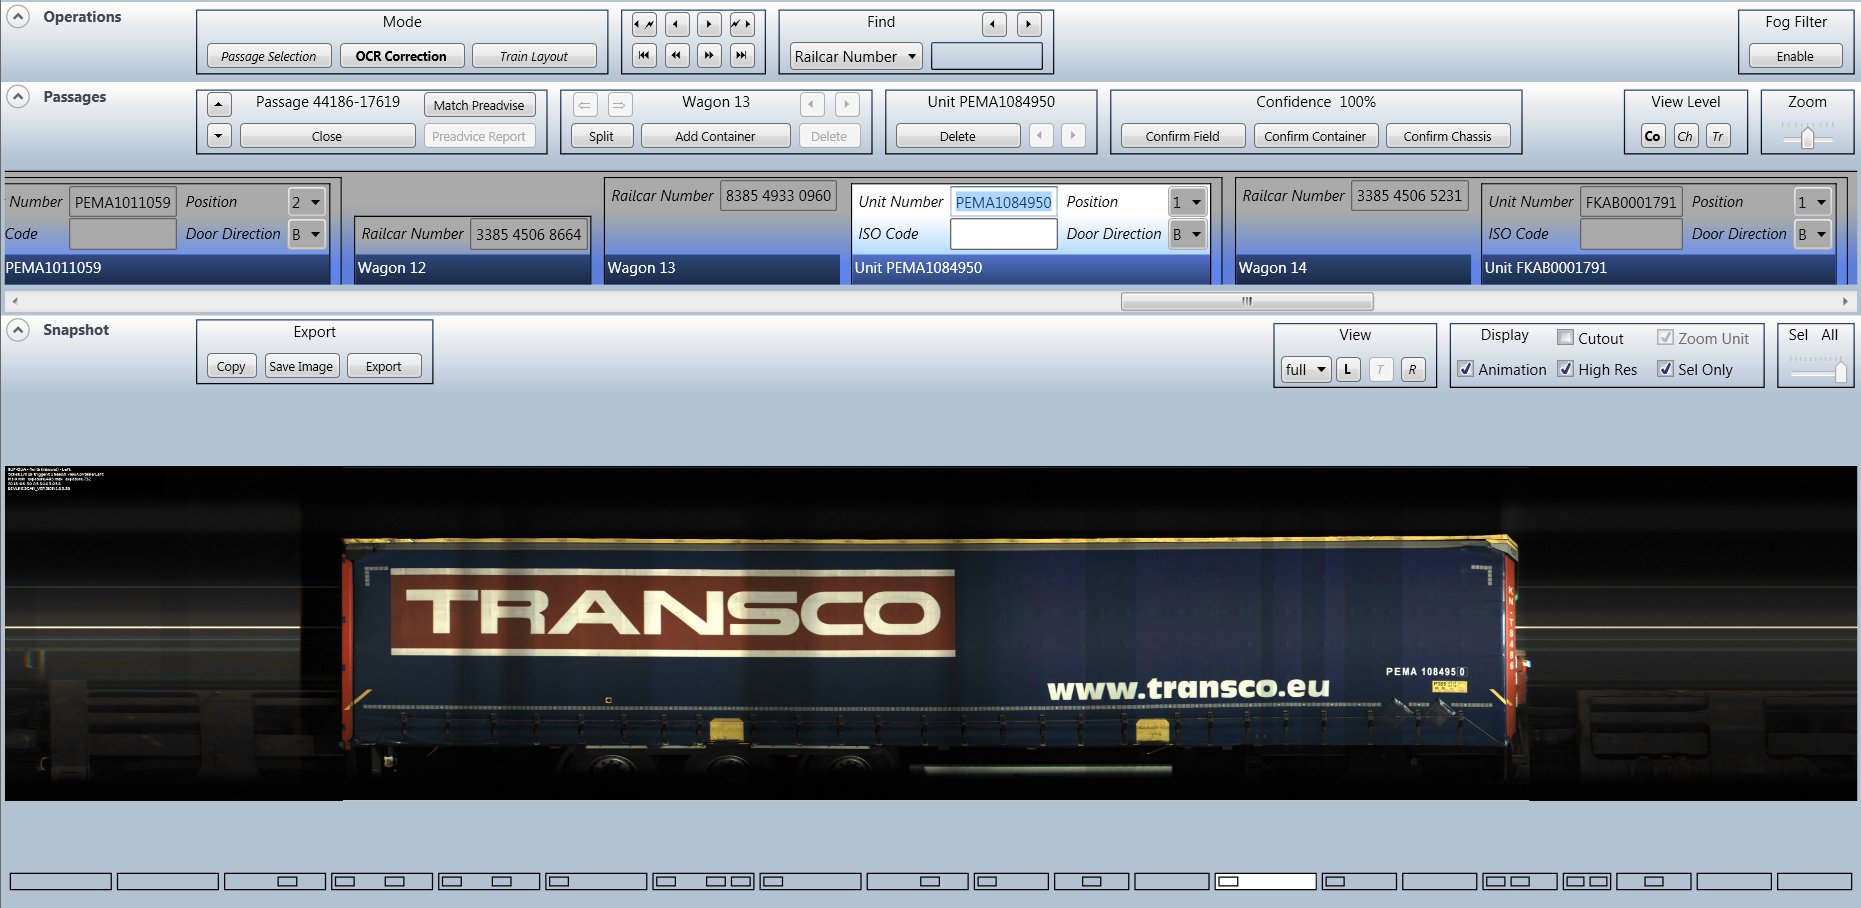
Task: Go to previous passage with up arrow
Action: 220,104
